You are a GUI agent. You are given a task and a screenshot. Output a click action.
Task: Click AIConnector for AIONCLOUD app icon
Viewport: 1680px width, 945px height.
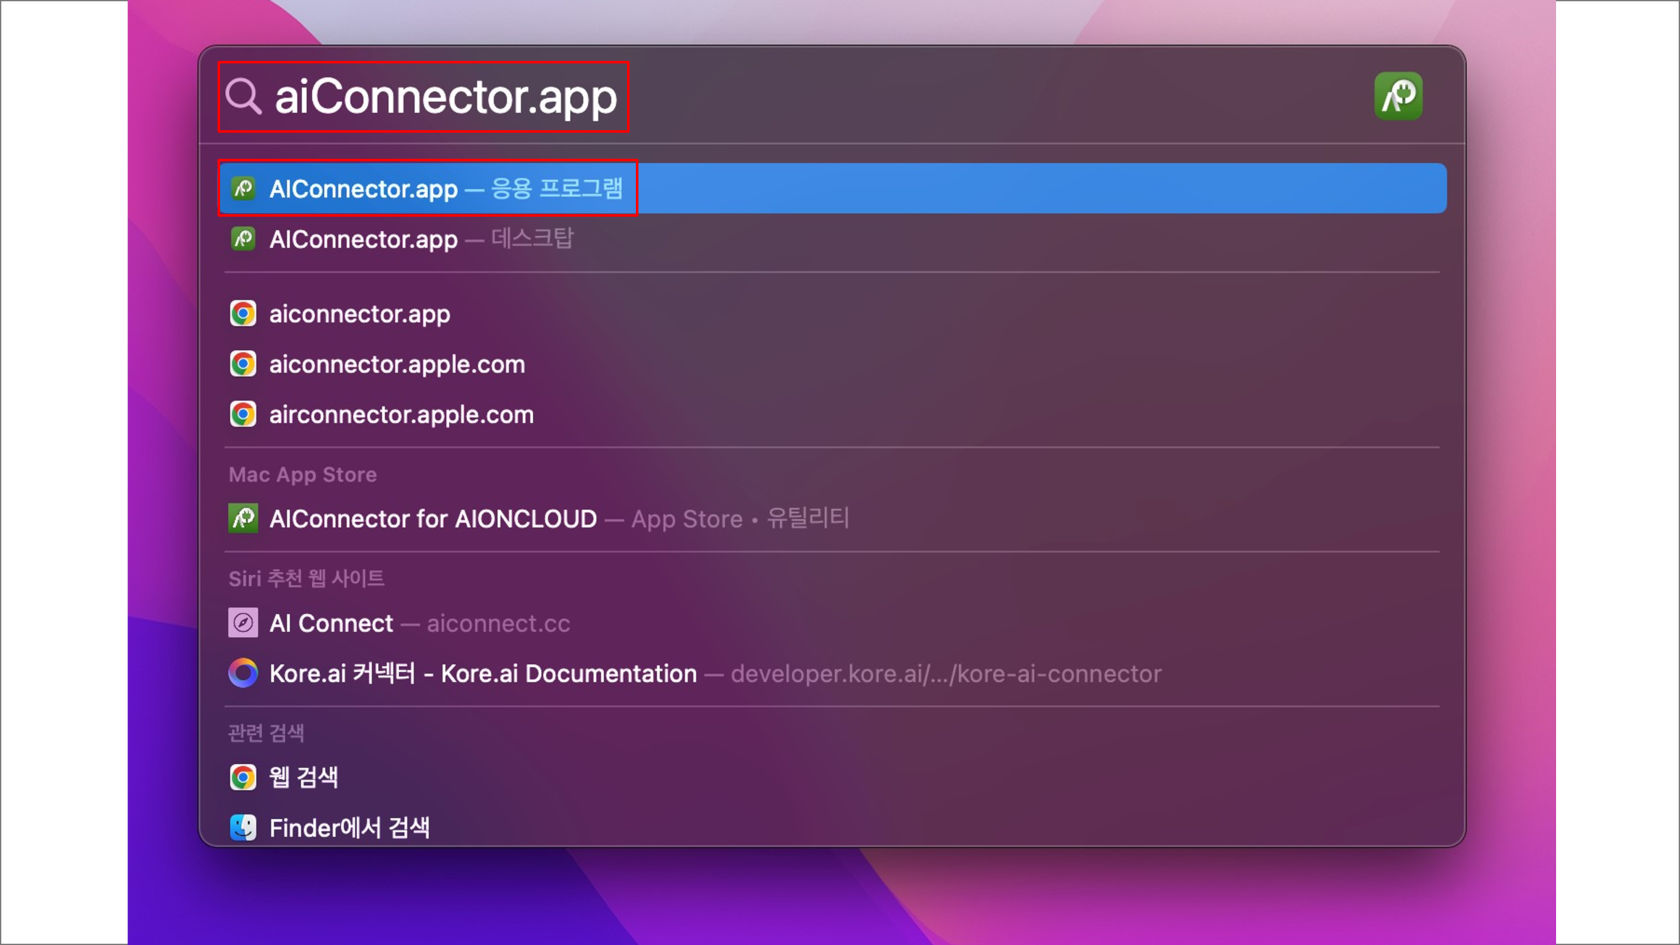click(x=243, y=519)
